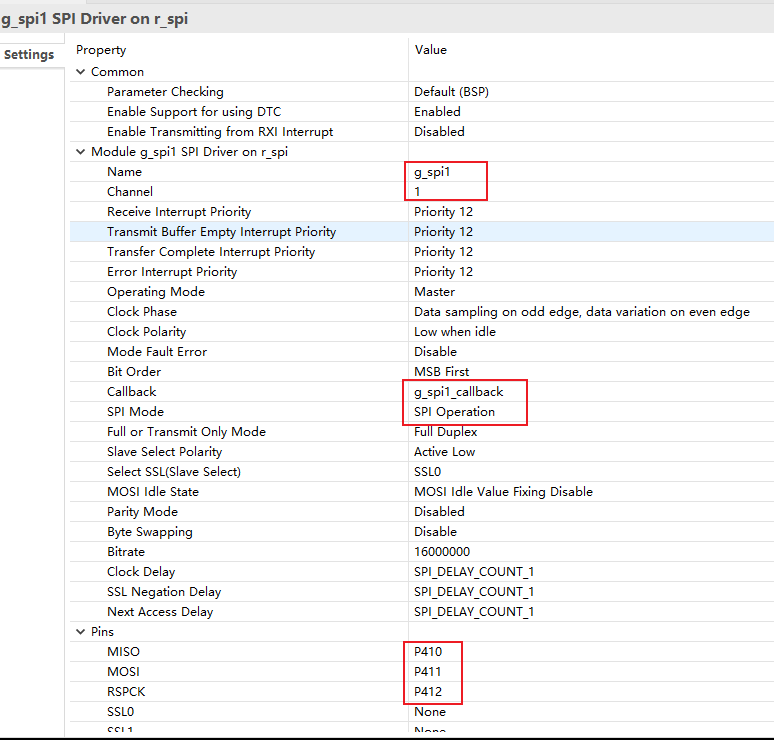774x740 pixels.
Task: Click the MOSI pin value P411
Action: 427,672
